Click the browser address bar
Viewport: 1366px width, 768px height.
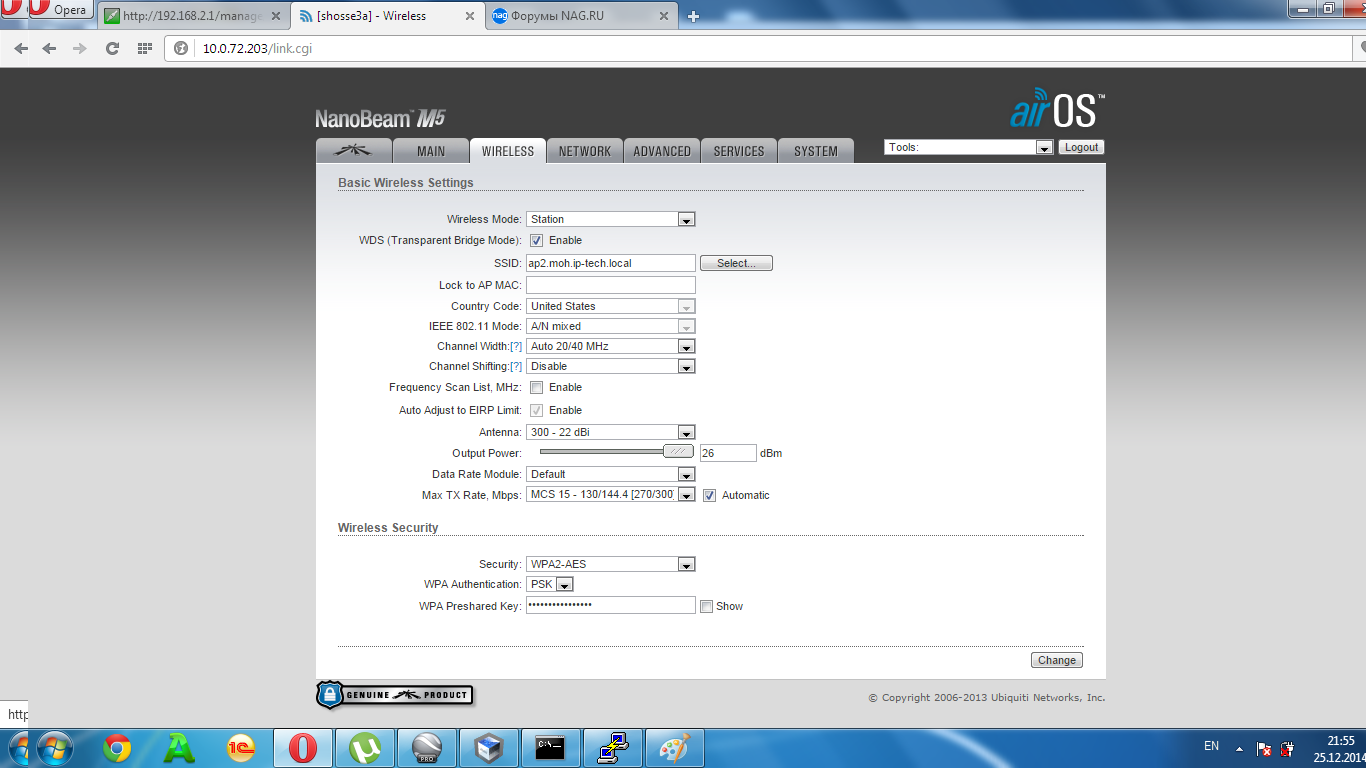click(760, 48)
